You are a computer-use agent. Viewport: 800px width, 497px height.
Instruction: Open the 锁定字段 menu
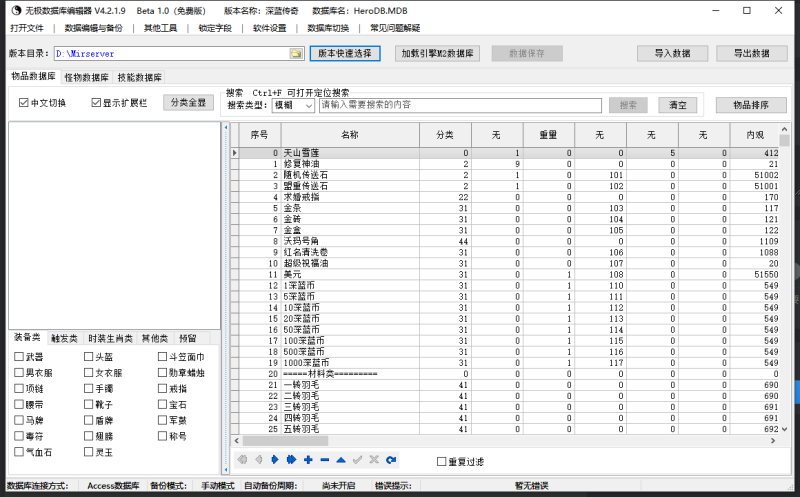click(x=215, y=28)
